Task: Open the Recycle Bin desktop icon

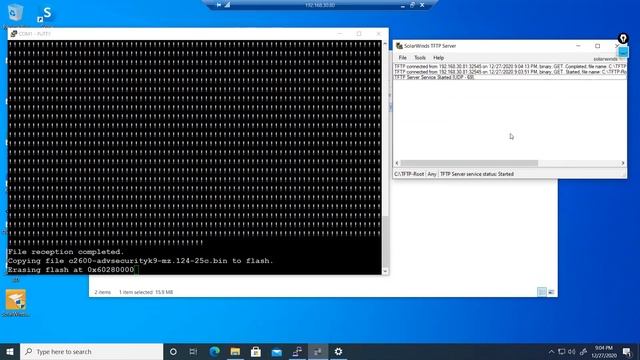Action: coord(16,14)
